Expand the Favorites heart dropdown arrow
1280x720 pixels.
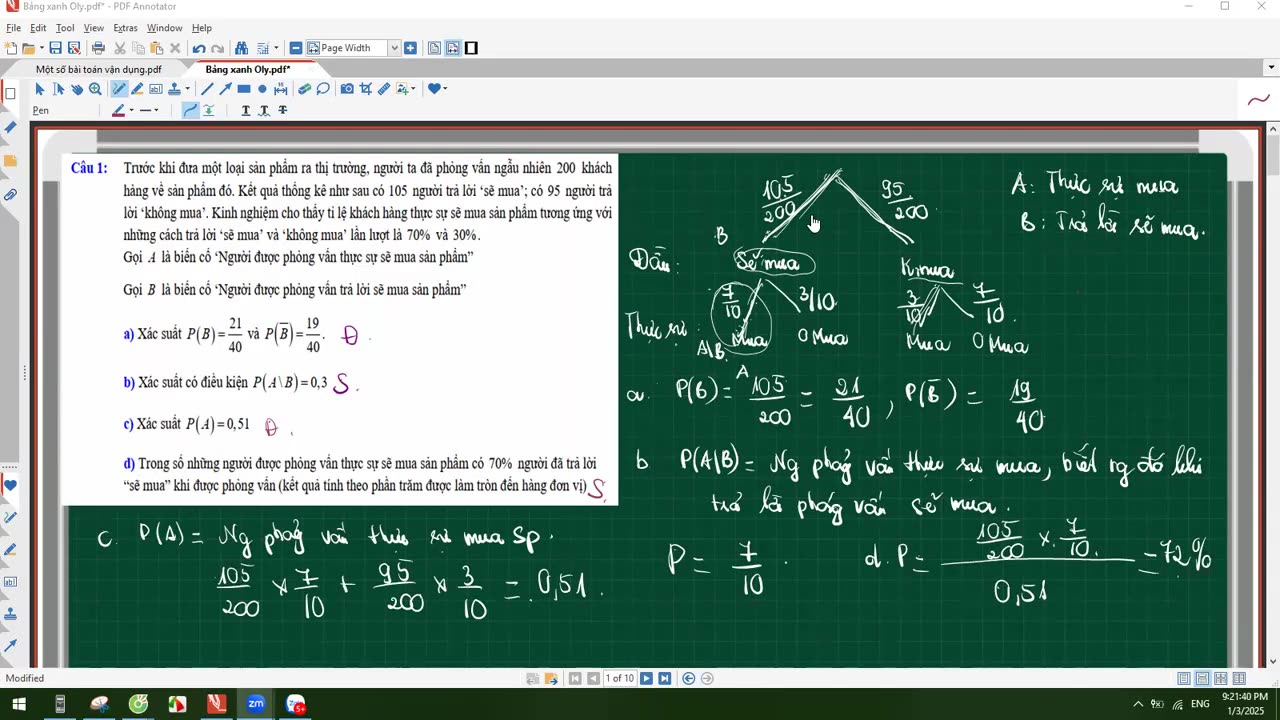point(445,89)
